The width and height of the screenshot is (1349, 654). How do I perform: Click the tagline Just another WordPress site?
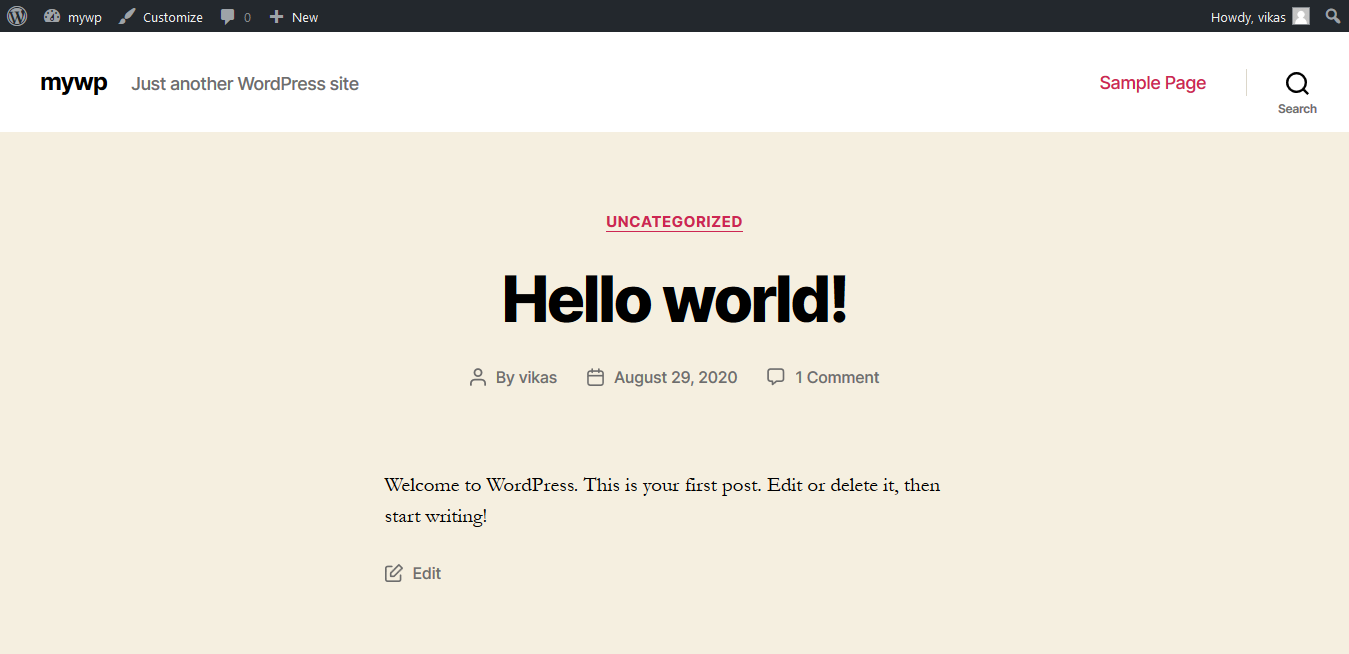[245, 84]
